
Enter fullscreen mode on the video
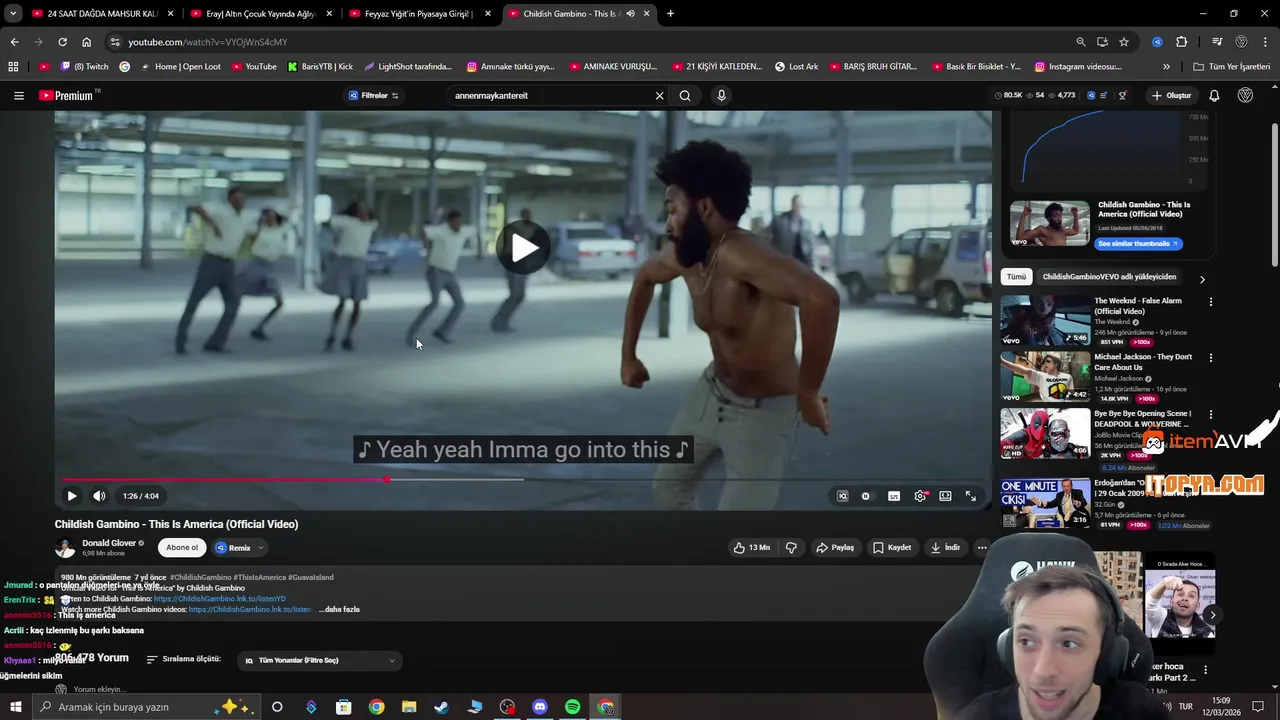(x=970, y=496)
